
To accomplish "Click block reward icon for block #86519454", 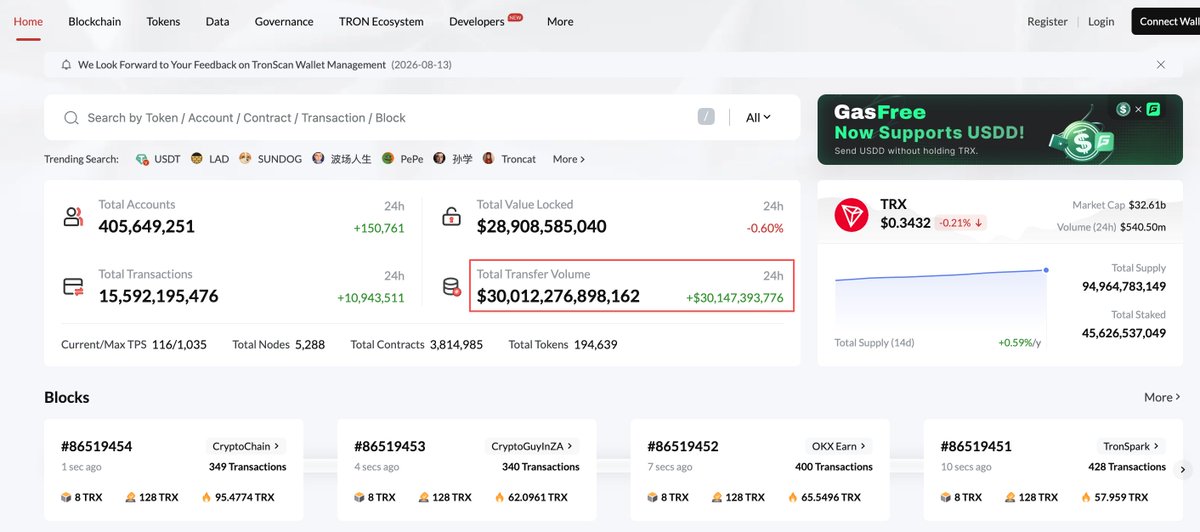I will 67,497.
